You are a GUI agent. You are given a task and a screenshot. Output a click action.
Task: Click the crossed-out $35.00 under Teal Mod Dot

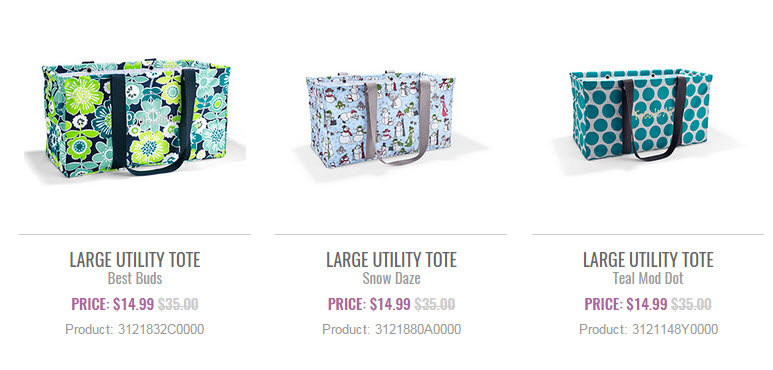click(691, 304)
